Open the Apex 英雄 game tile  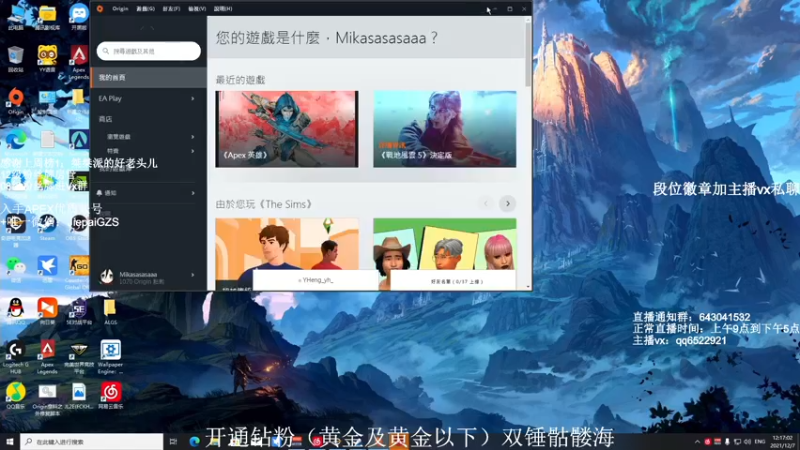tap(287, 129)
